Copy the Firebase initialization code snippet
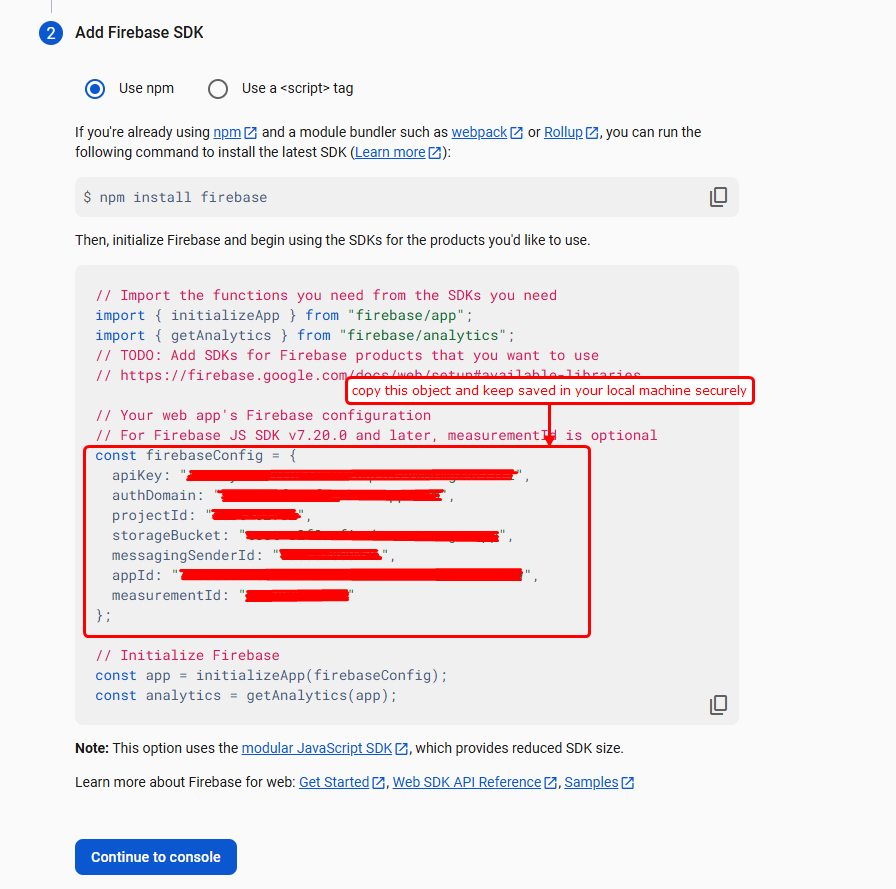Viewport: 896px width, 889px height. [718, 705]
